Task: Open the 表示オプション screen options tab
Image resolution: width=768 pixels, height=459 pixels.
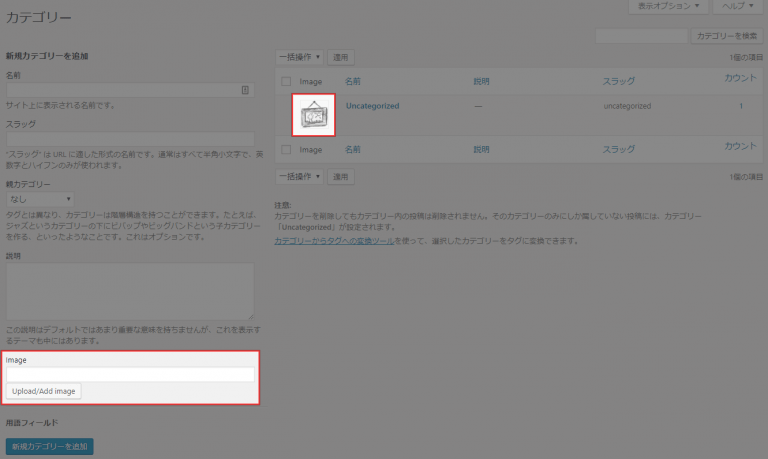Action: pyautogui.click(x=668, y=7)
